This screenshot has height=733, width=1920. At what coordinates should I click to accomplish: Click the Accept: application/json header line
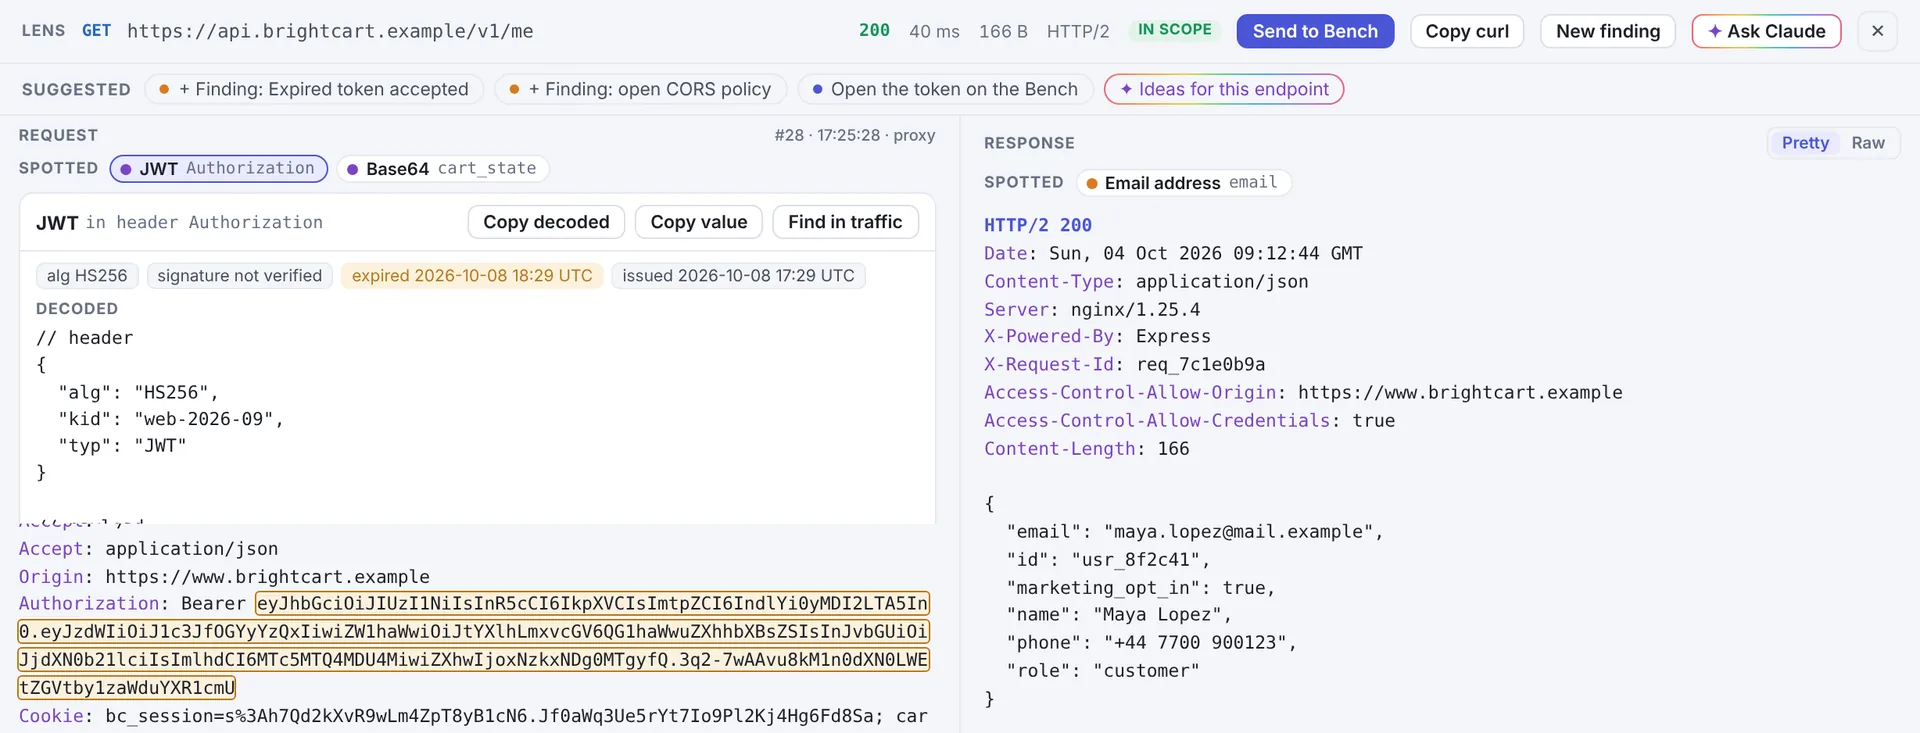(148, 549)
